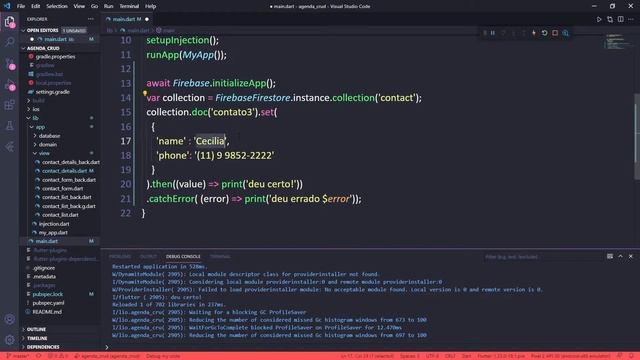Click the master branch in status bar

[x=18, y=356]
